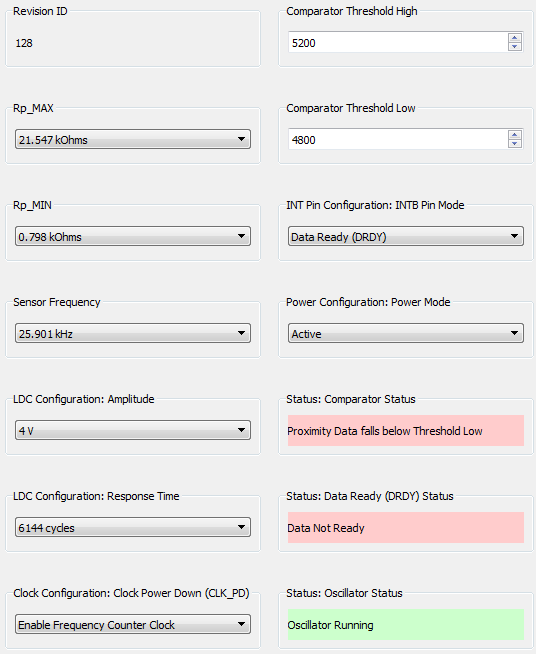Expand the LDC Amplitude 4 V dropdown
536x654 pixels.
point(133,430)
